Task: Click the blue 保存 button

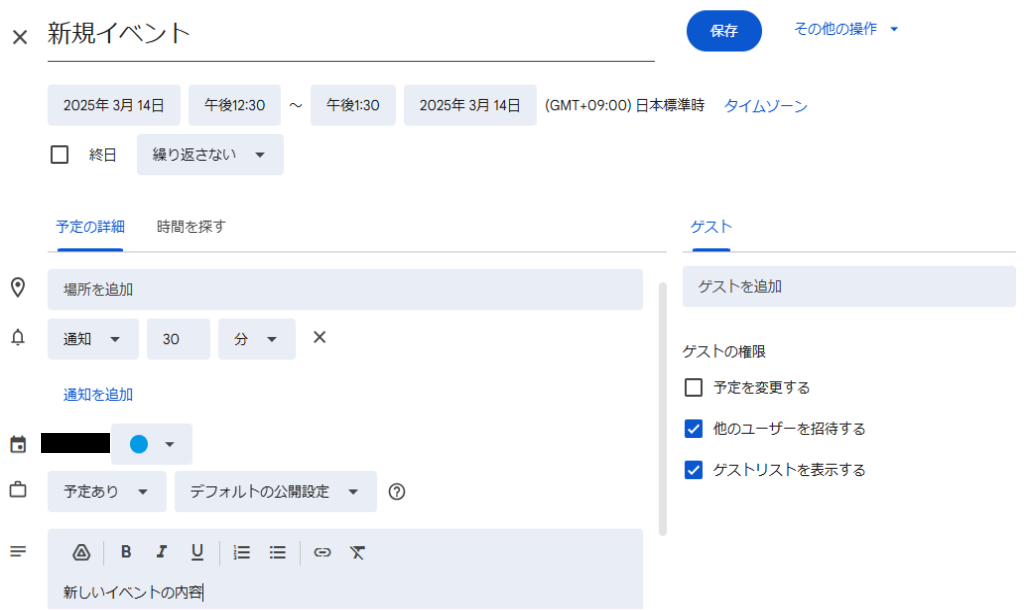Action: 724,31
